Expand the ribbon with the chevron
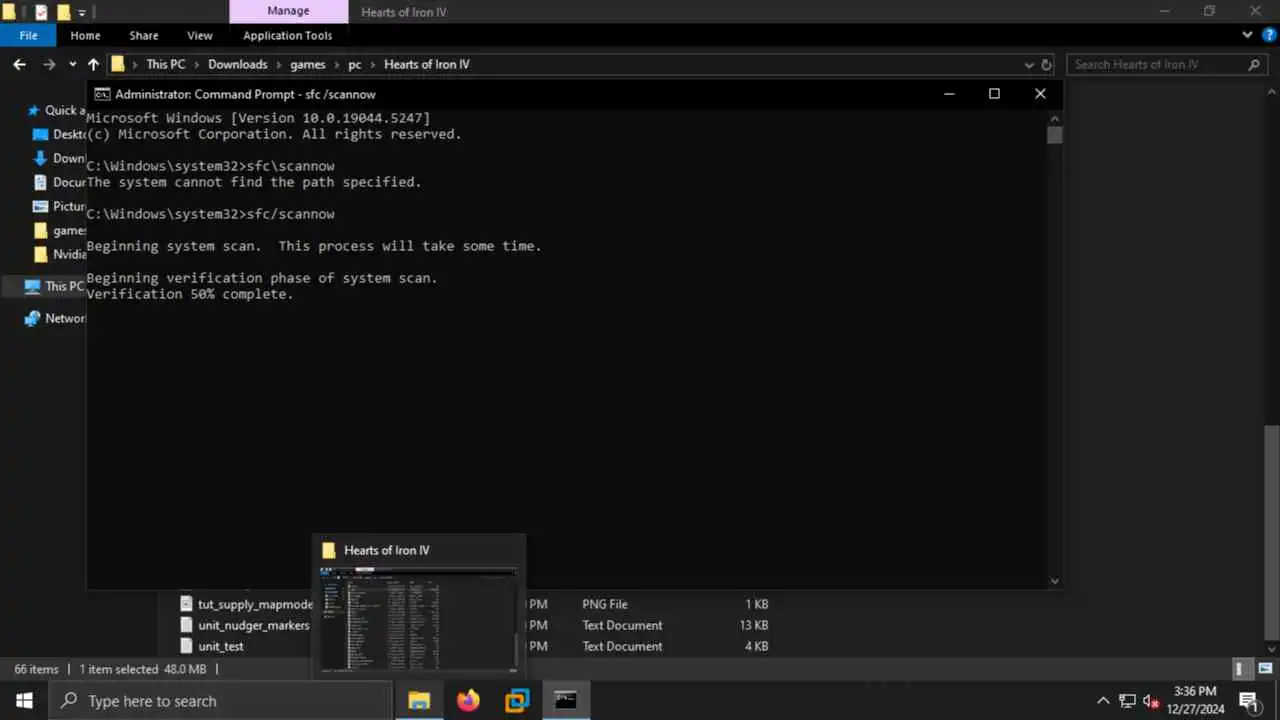This screenshot has width=1280, height=720. click(x=1247, y=35)
